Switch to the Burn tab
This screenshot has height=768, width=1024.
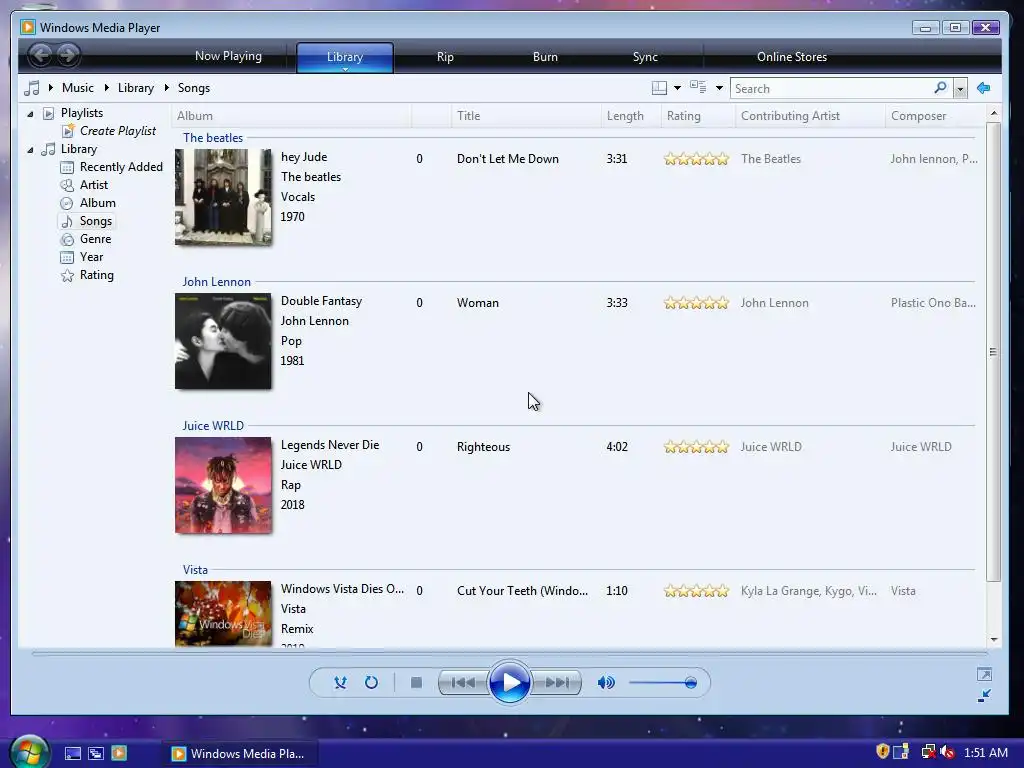click(x=545, y=57)
